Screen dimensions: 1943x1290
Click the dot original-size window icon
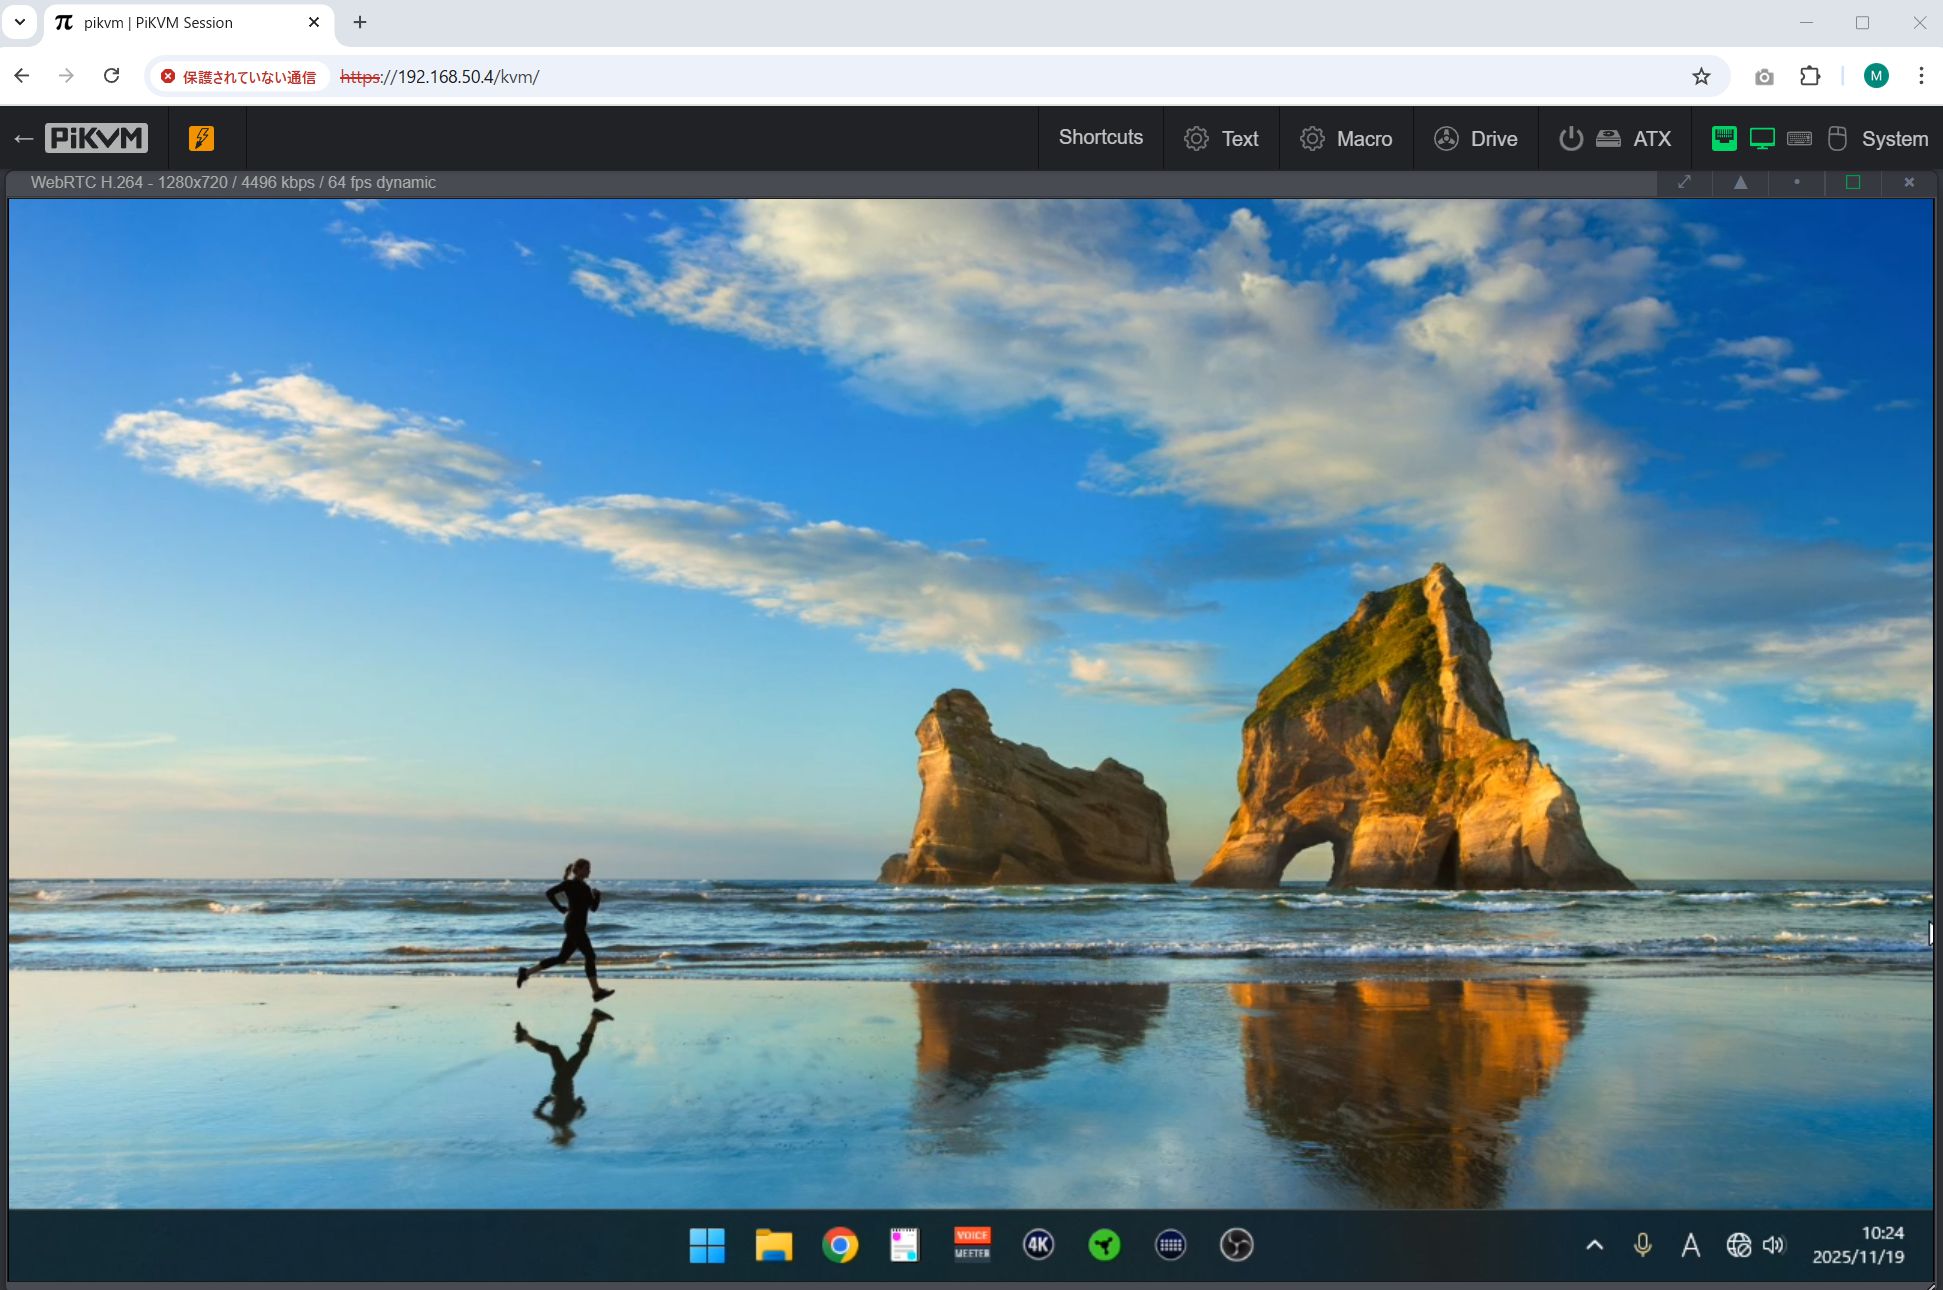click(1796, 182)
